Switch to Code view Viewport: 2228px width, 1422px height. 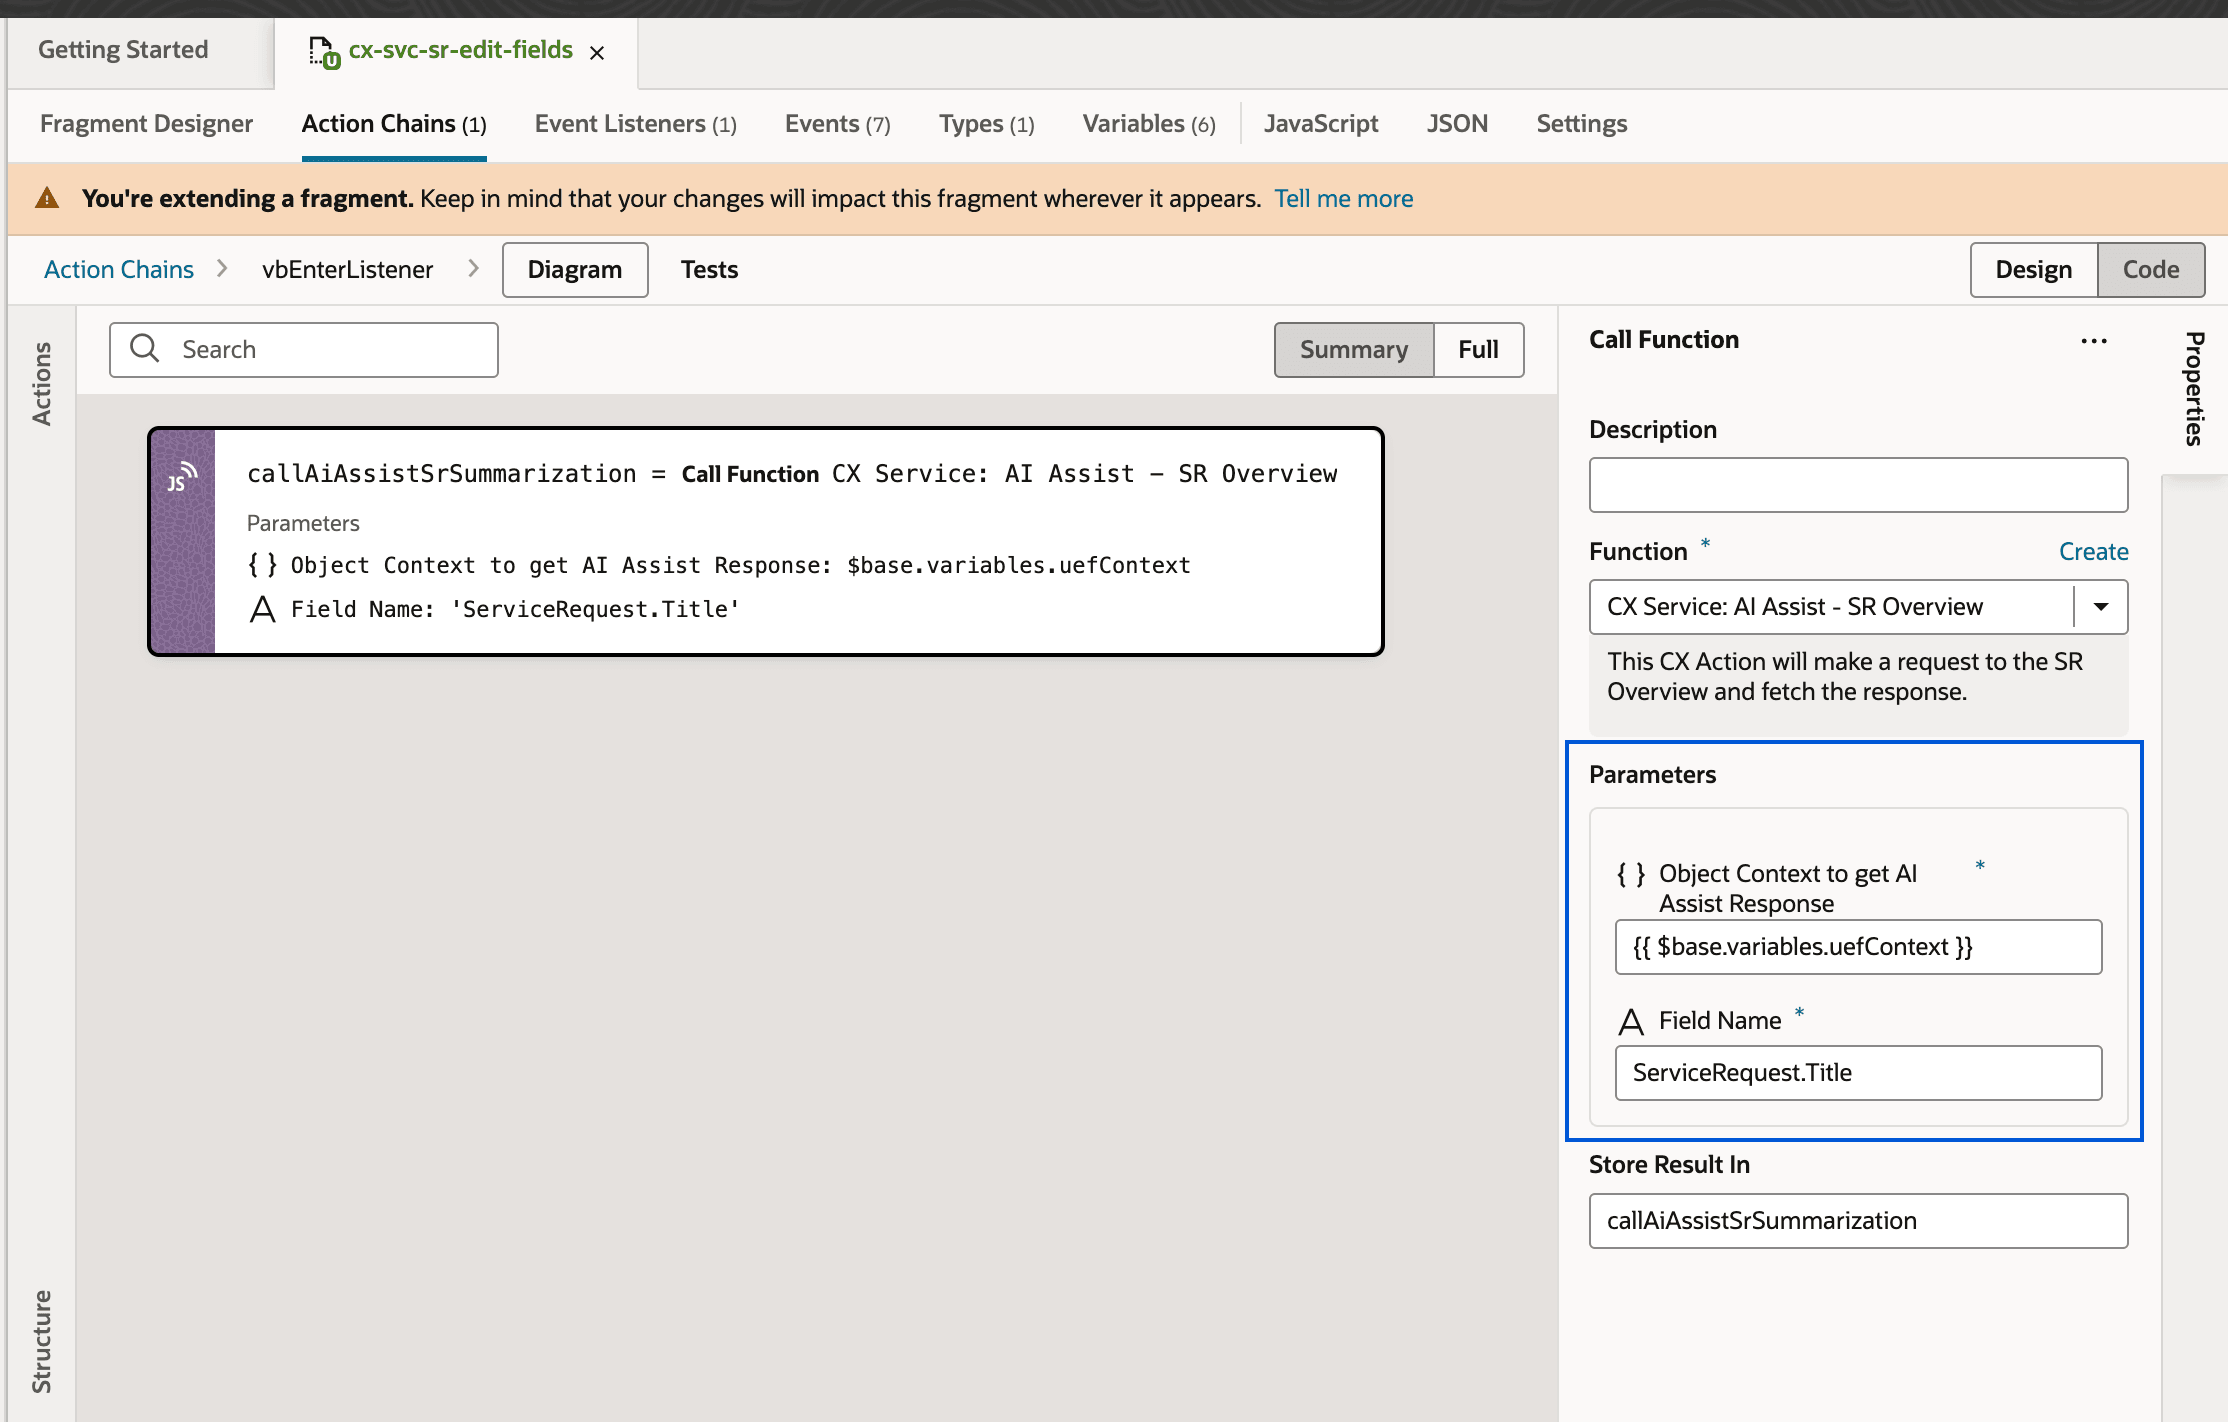point(2150,270)
